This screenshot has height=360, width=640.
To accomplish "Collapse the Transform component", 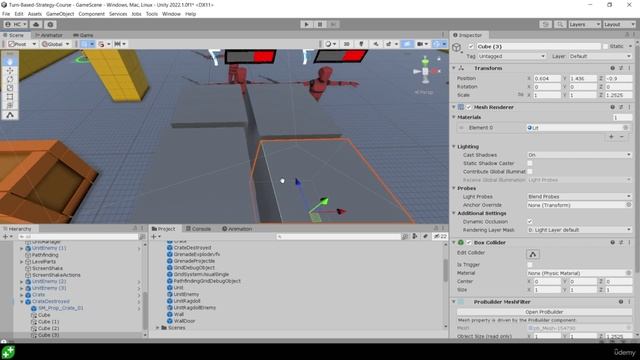I will point(454,68).
